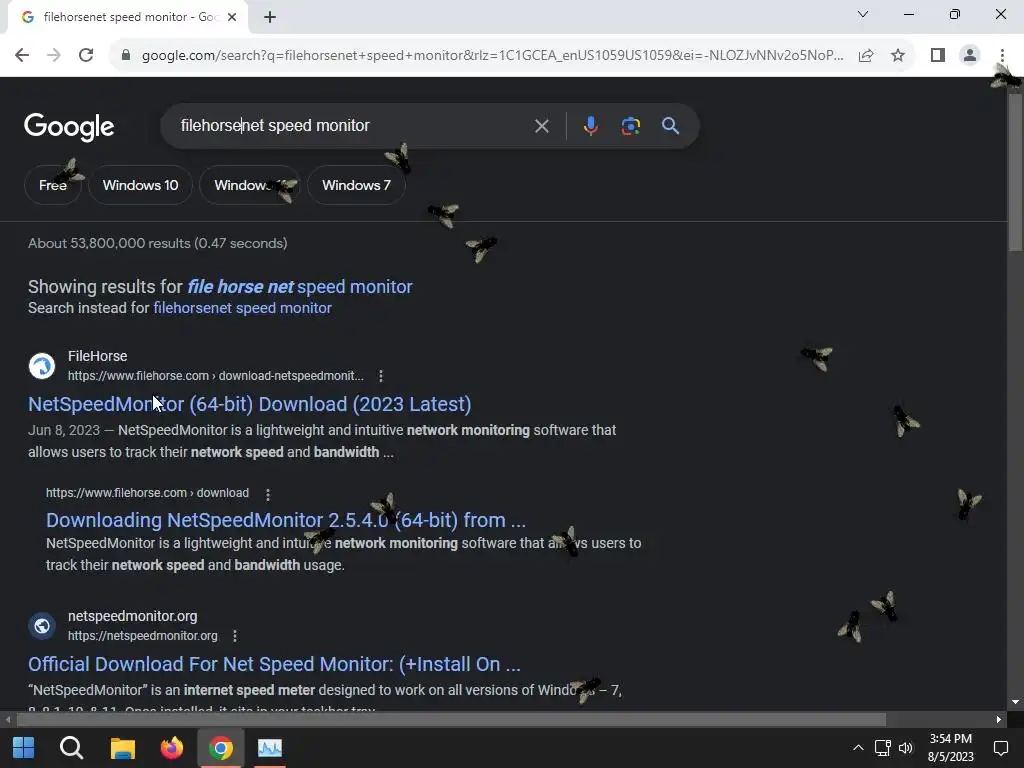Open more options for the FileHorse result

click(381, 376)
